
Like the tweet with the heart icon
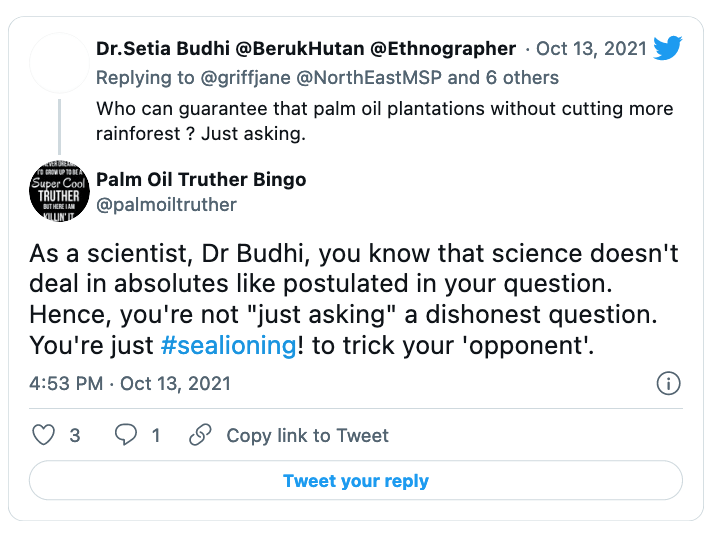point(44,435)
